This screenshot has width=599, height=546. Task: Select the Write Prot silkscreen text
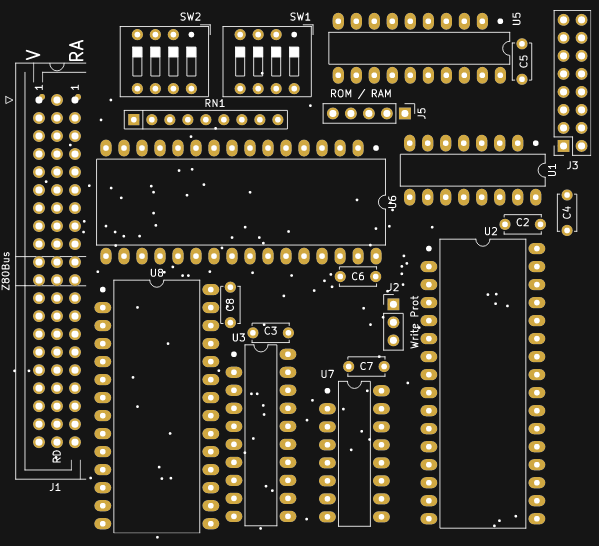click(x=414, y=322)
